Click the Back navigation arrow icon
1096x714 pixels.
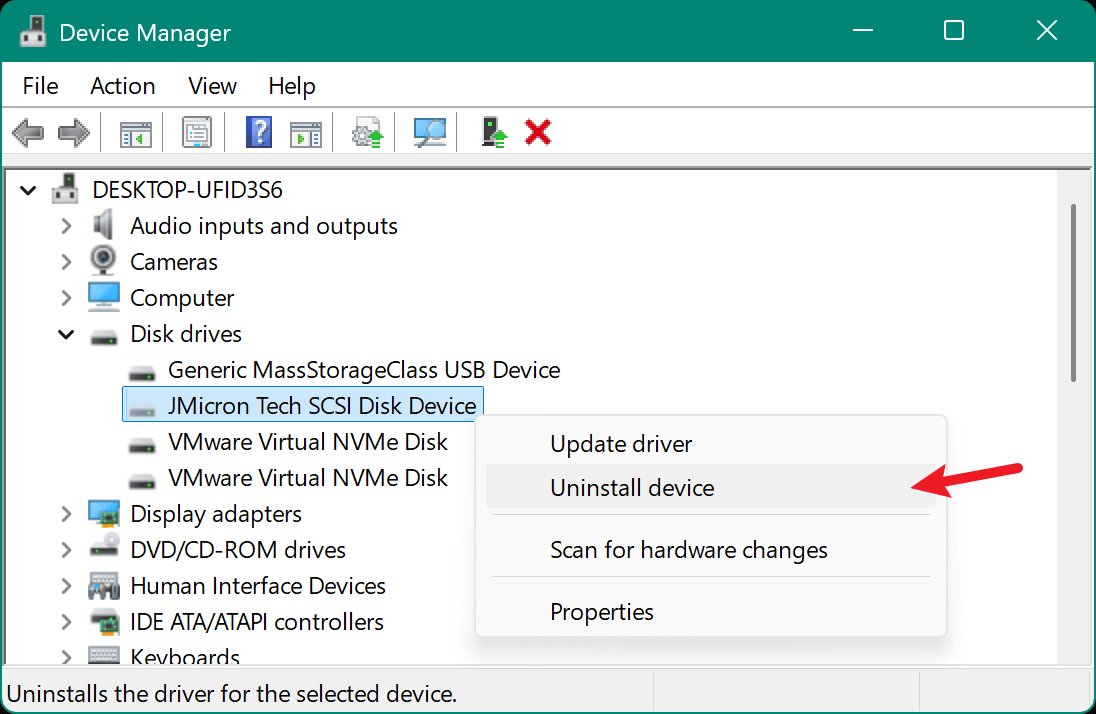28,131
